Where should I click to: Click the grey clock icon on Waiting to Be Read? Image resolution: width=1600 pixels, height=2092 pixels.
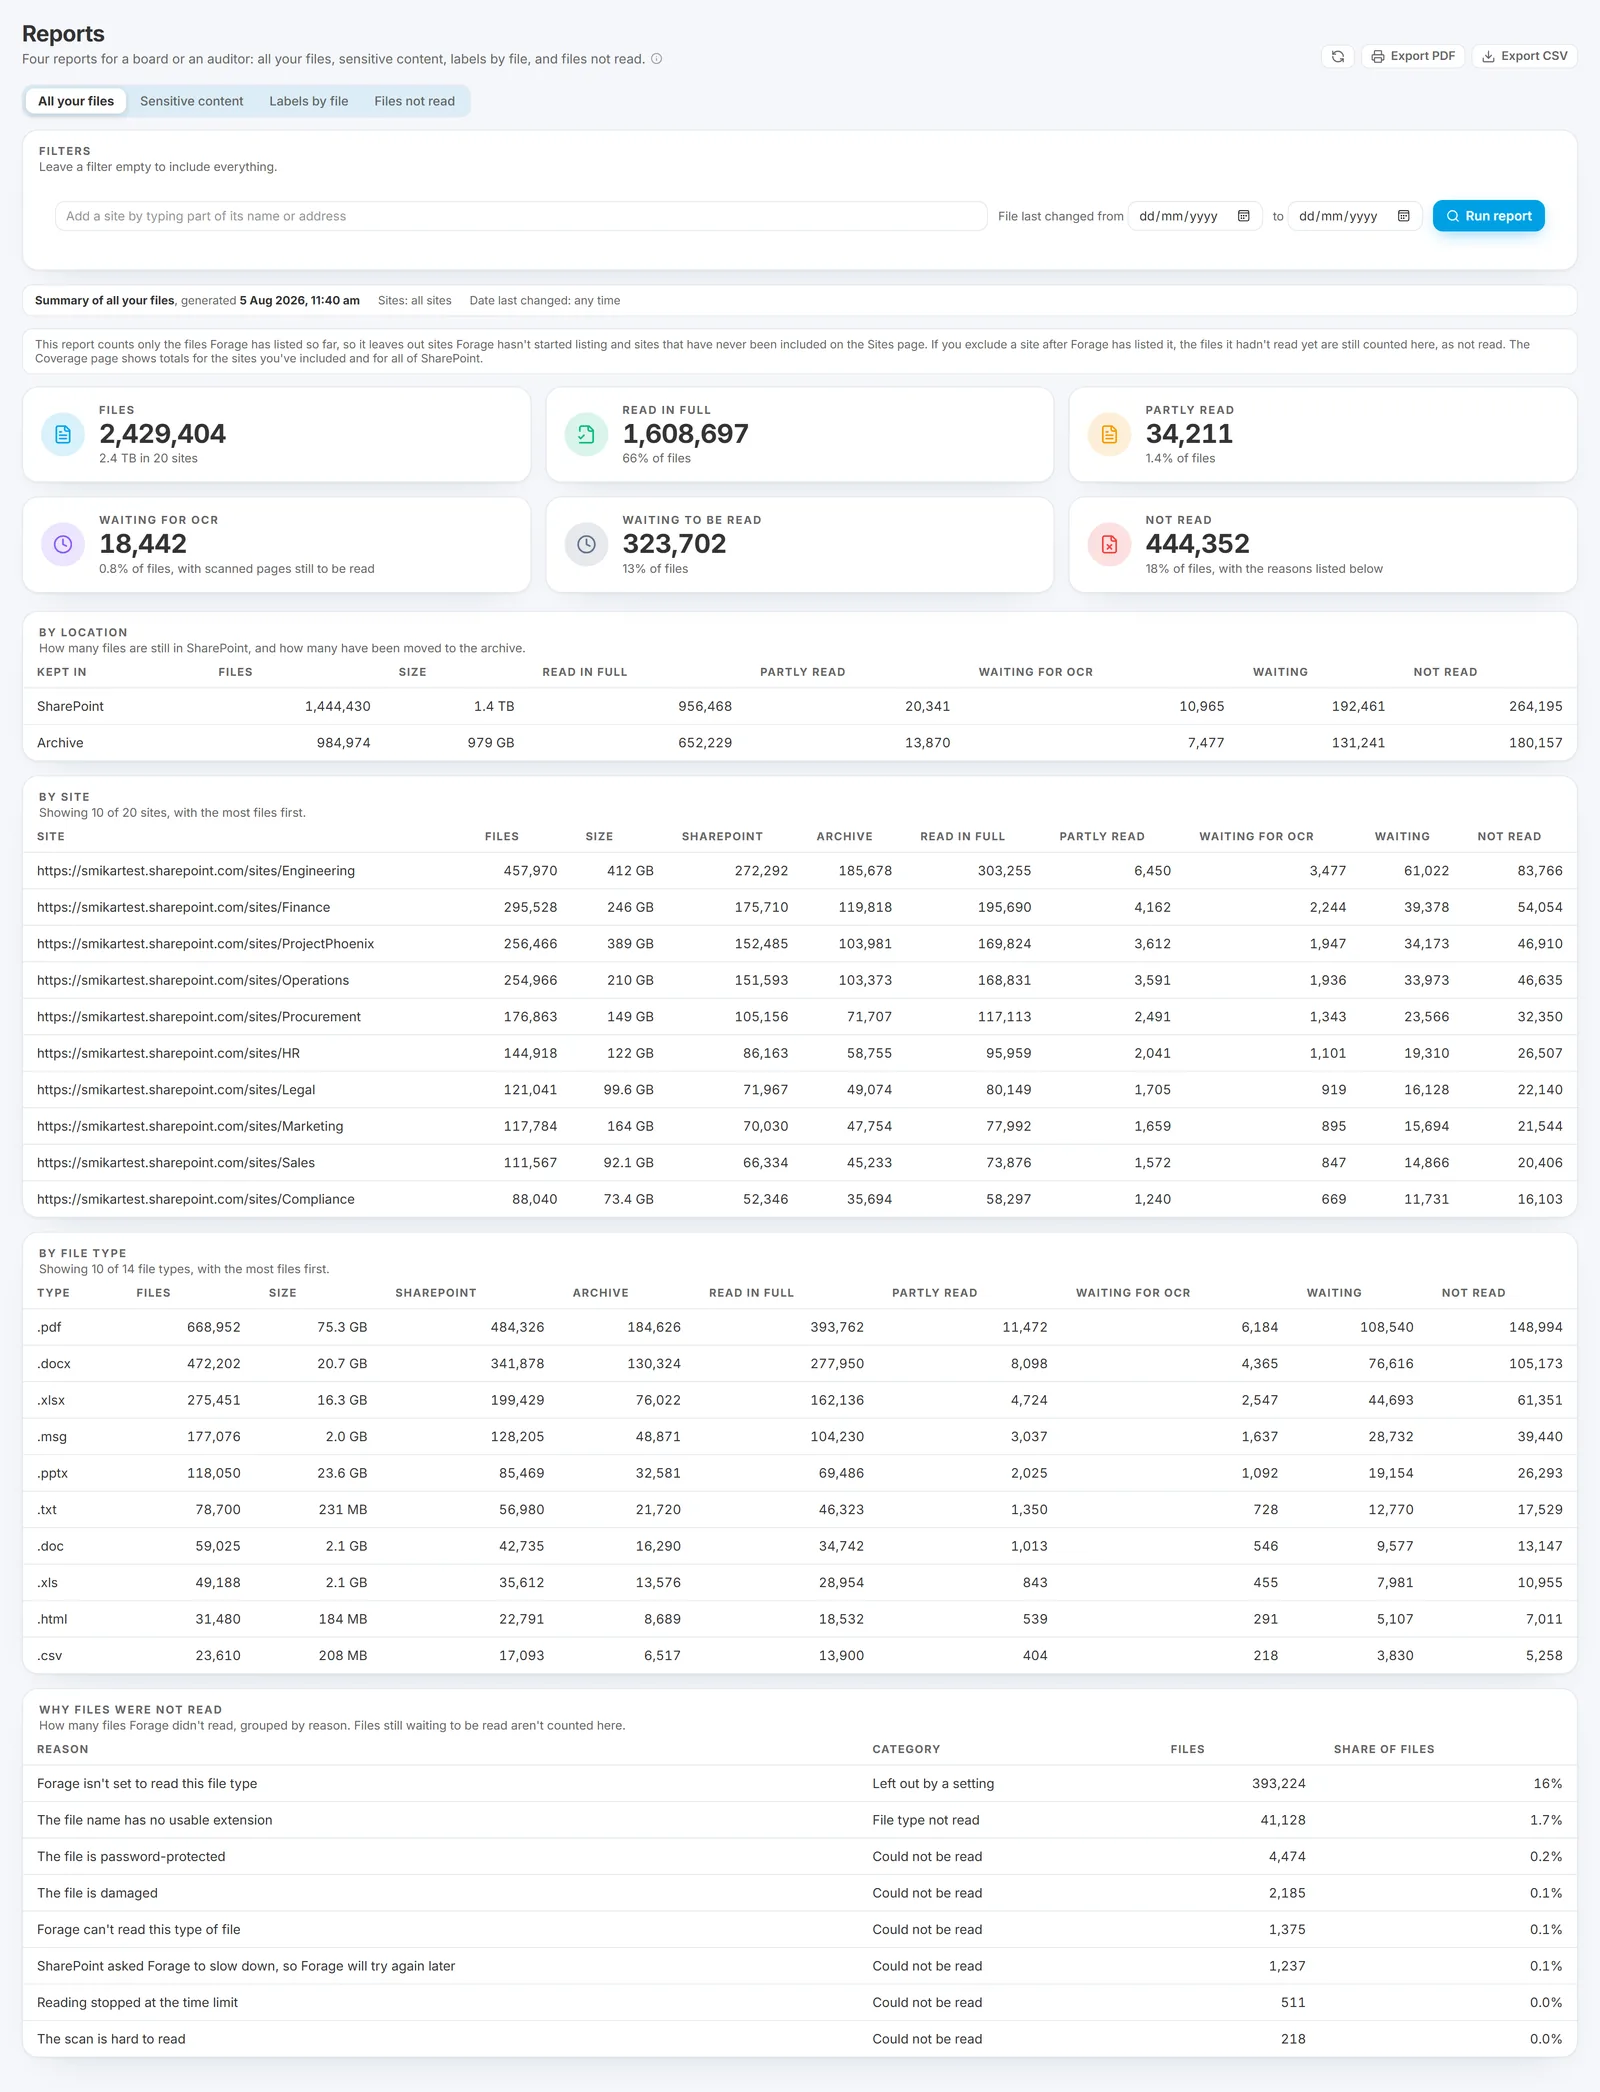(586, 544)
